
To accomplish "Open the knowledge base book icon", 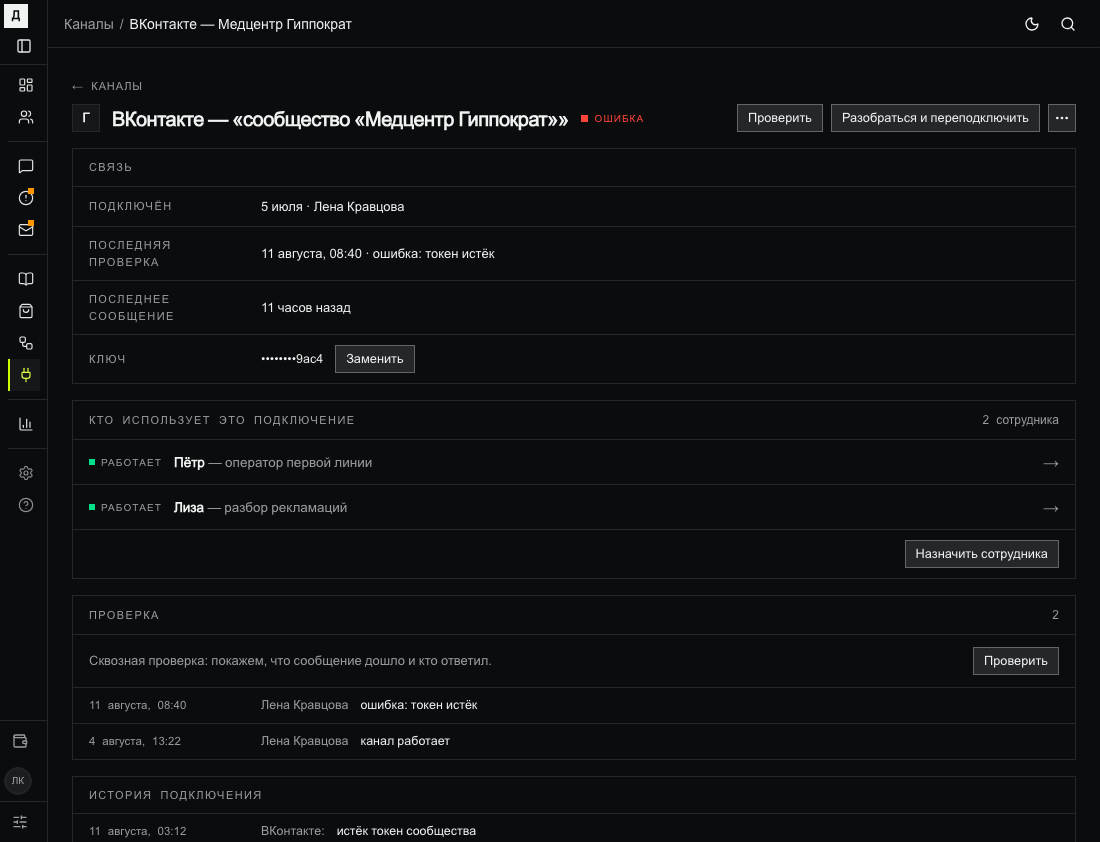I will pos(26,279).
